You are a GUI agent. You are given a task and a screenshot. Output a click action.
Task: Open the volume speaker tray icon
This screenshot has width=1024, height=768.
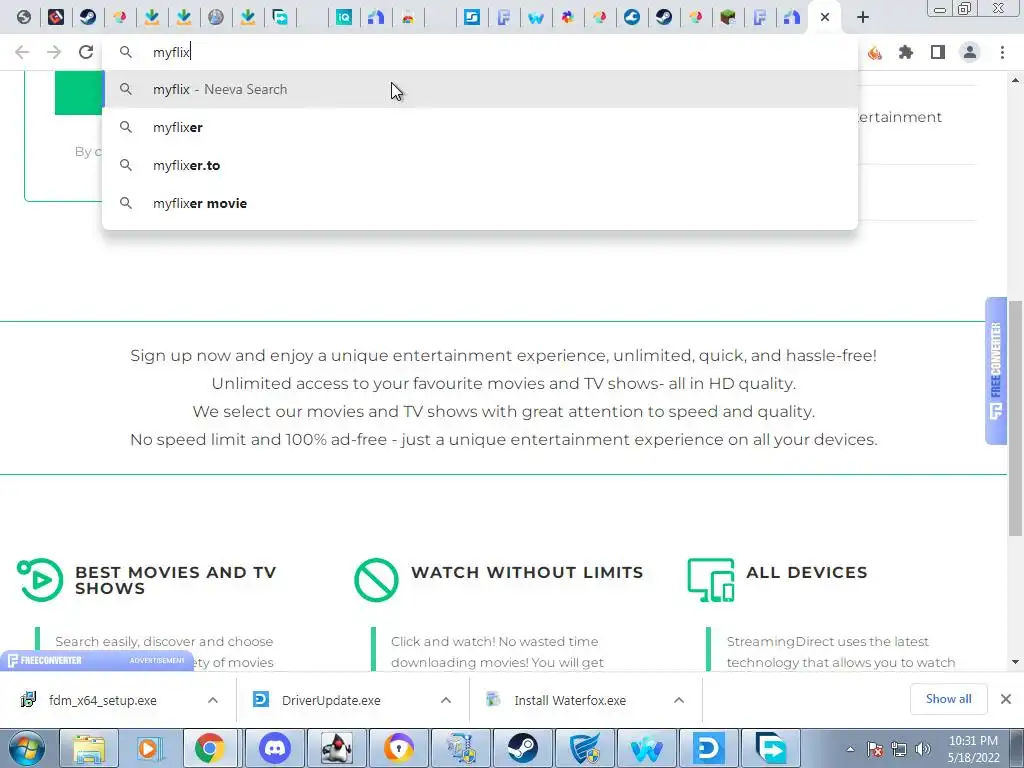922,749
